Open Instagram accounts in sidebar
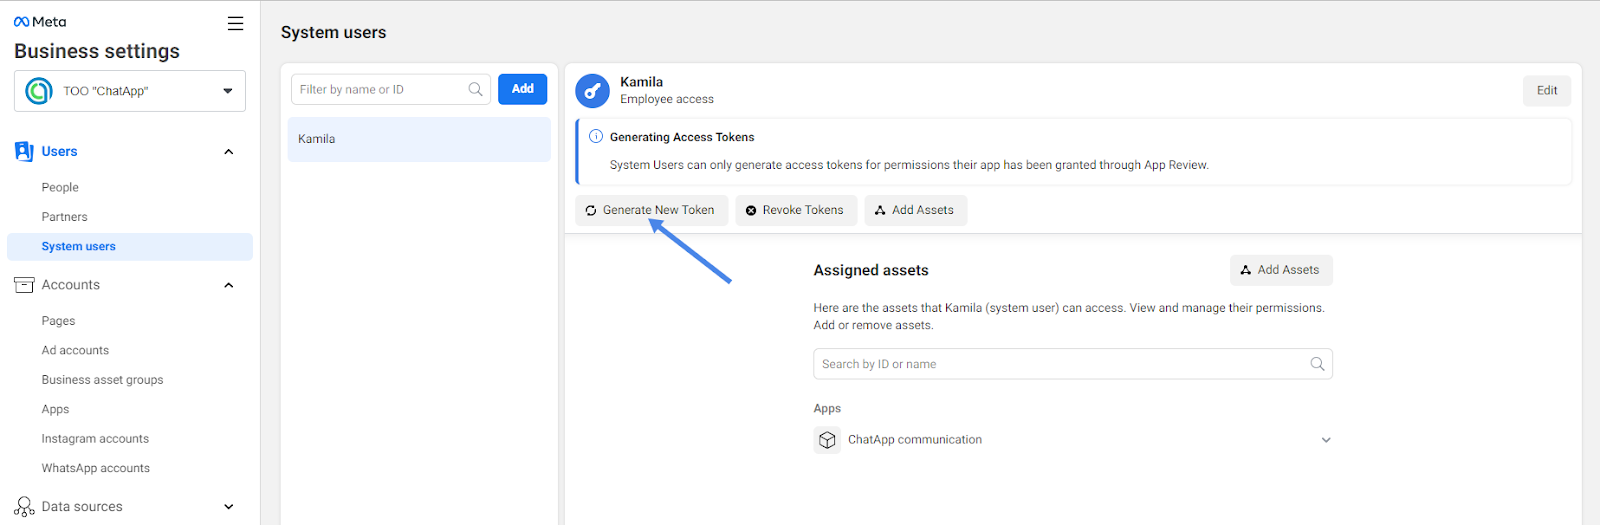Image resolution: width=1600 pixels, height=525 pixels. 95,439
